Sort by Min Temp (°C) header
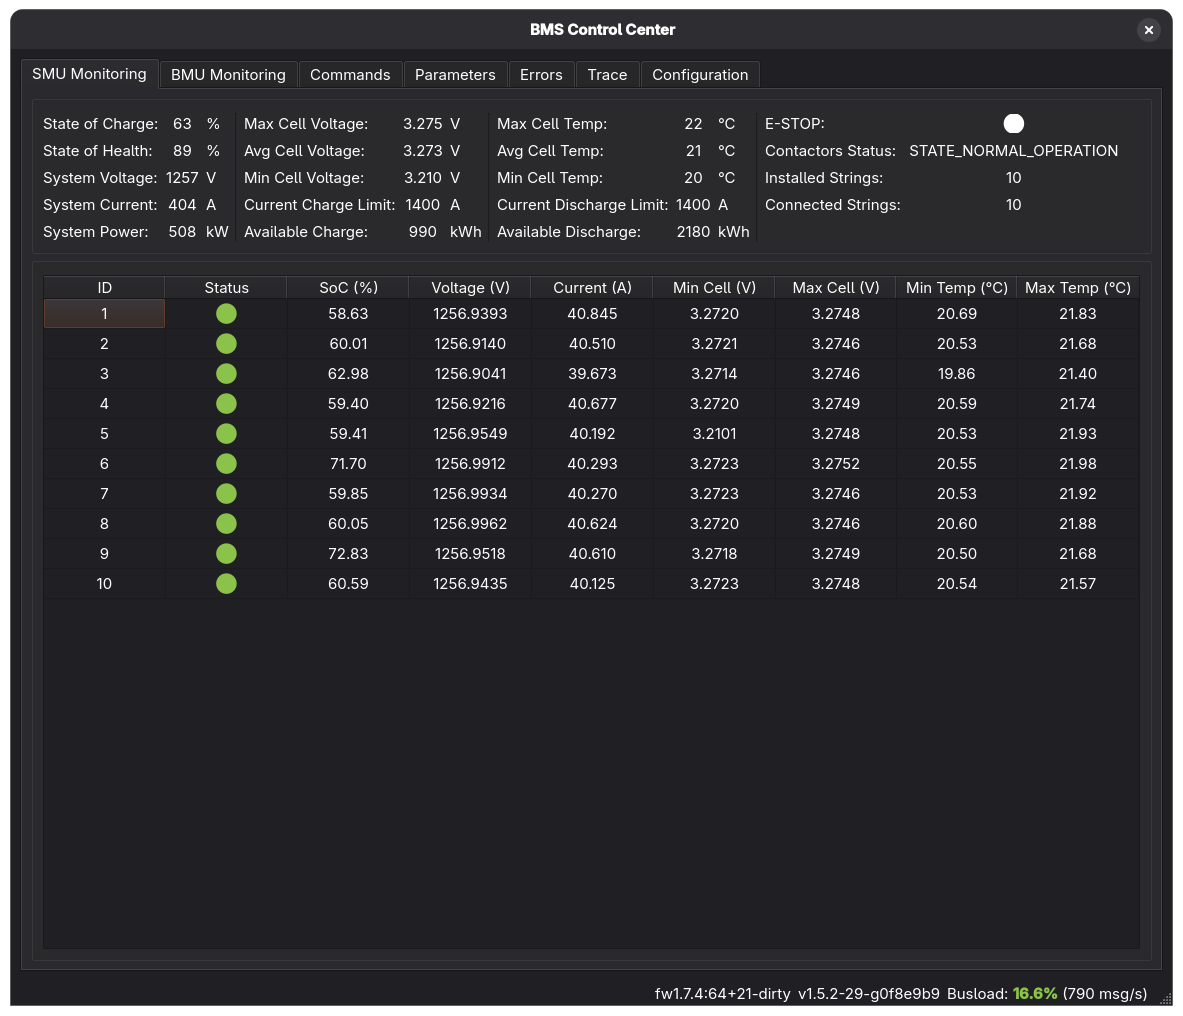Image resolution: width=1183 pixels, height=1016 pixels. 957,287
